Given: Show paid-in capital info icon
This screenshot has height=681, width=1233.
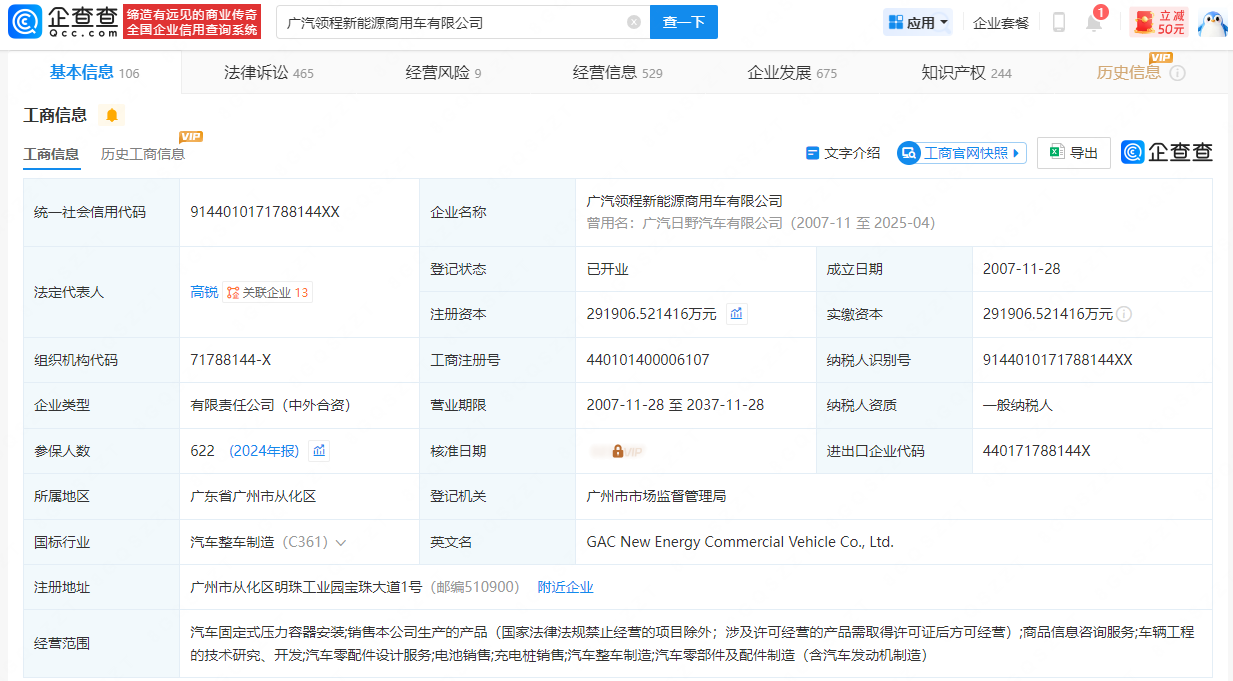Looking at the screenshot, I should 1124,314.
